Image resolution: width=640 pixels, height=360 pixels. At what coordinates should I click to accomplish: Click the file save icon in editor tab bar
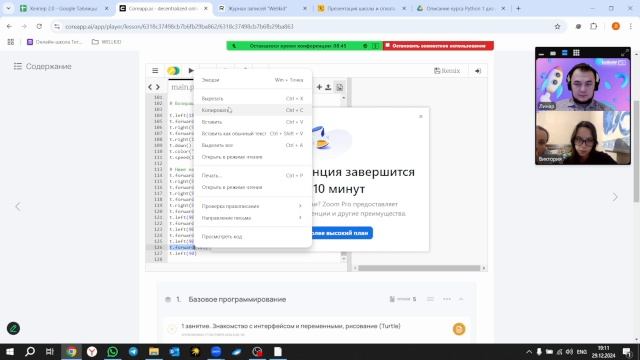coord(339,87)
